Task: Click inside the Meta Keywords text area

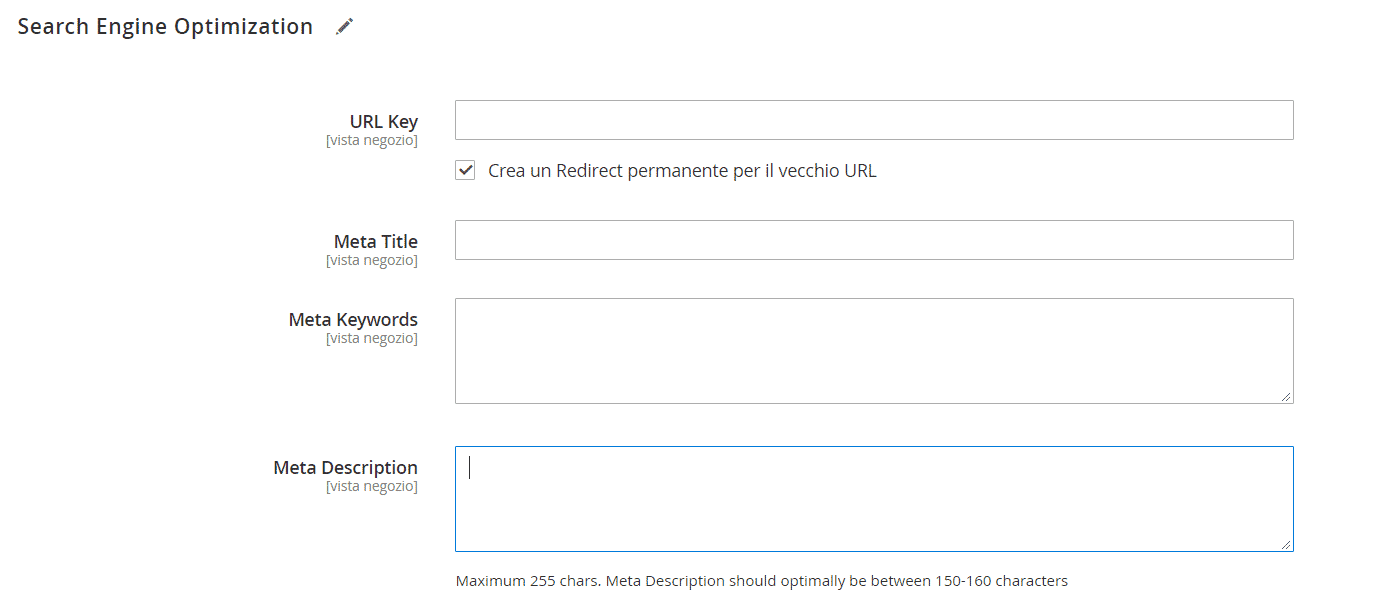Action: pyautogui.click(x=874, y=351)
